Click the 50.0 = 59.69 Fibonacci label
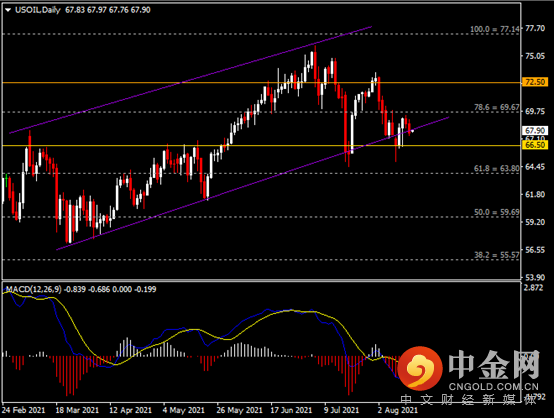 pos(496,212)
